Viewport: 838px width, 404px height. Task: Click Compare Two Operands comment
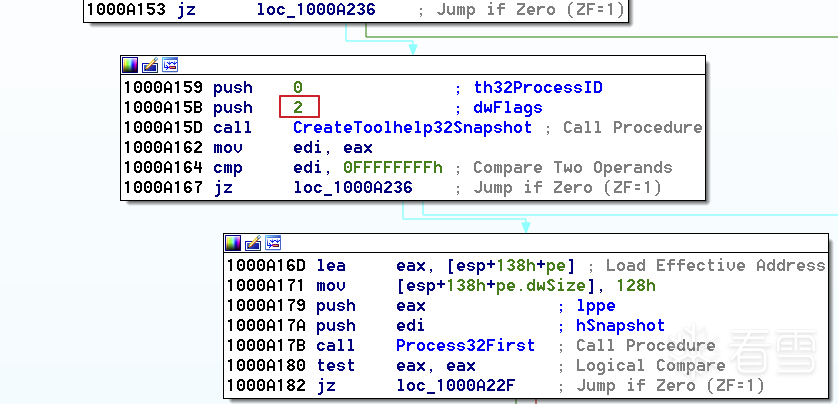(x=572, y=168)
